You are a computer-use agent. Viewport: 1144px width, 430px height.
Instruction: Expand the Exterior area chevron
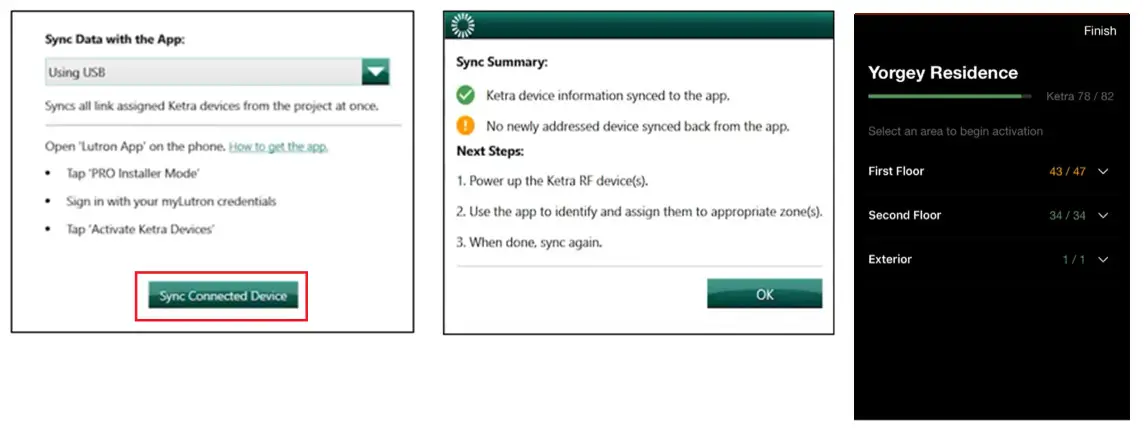point(1103,259)
